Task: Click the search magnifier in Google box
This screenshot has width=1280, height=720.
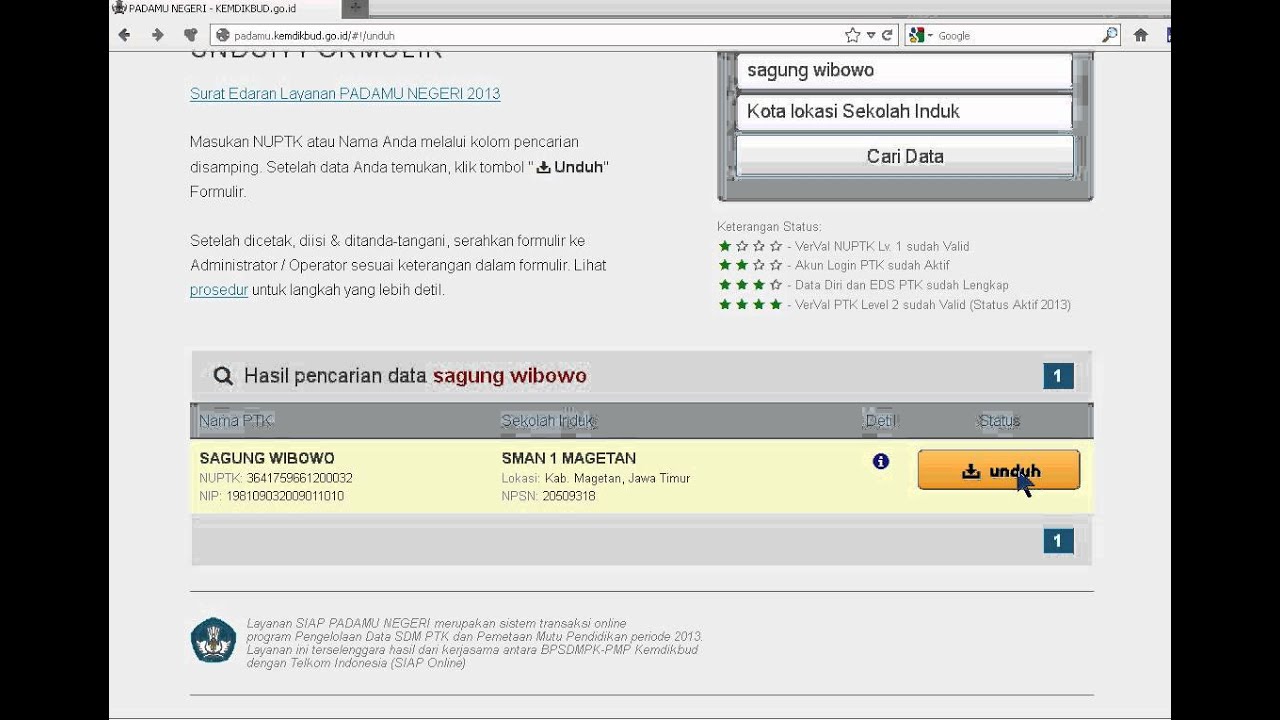Action: [x=1110, y=35]
